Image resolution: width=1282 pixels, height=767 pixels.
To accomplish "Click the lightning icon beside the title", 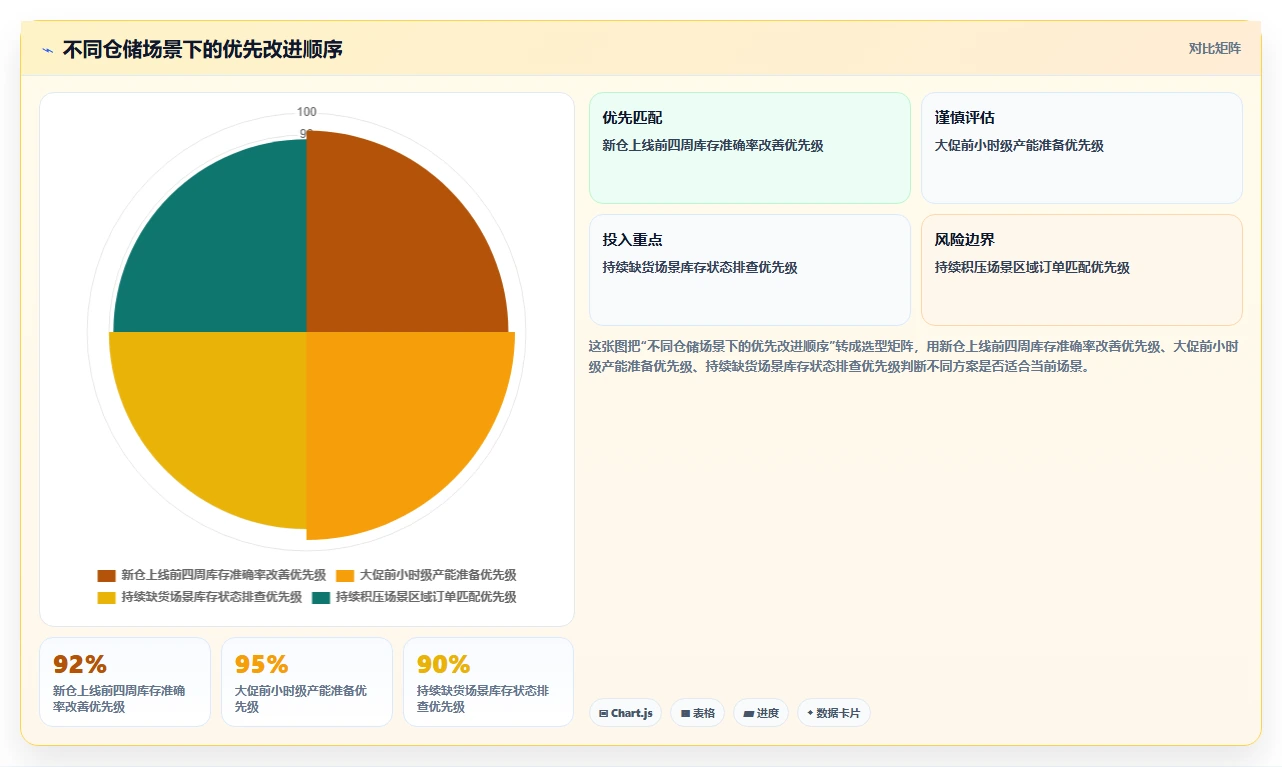I will coord(48,50).
